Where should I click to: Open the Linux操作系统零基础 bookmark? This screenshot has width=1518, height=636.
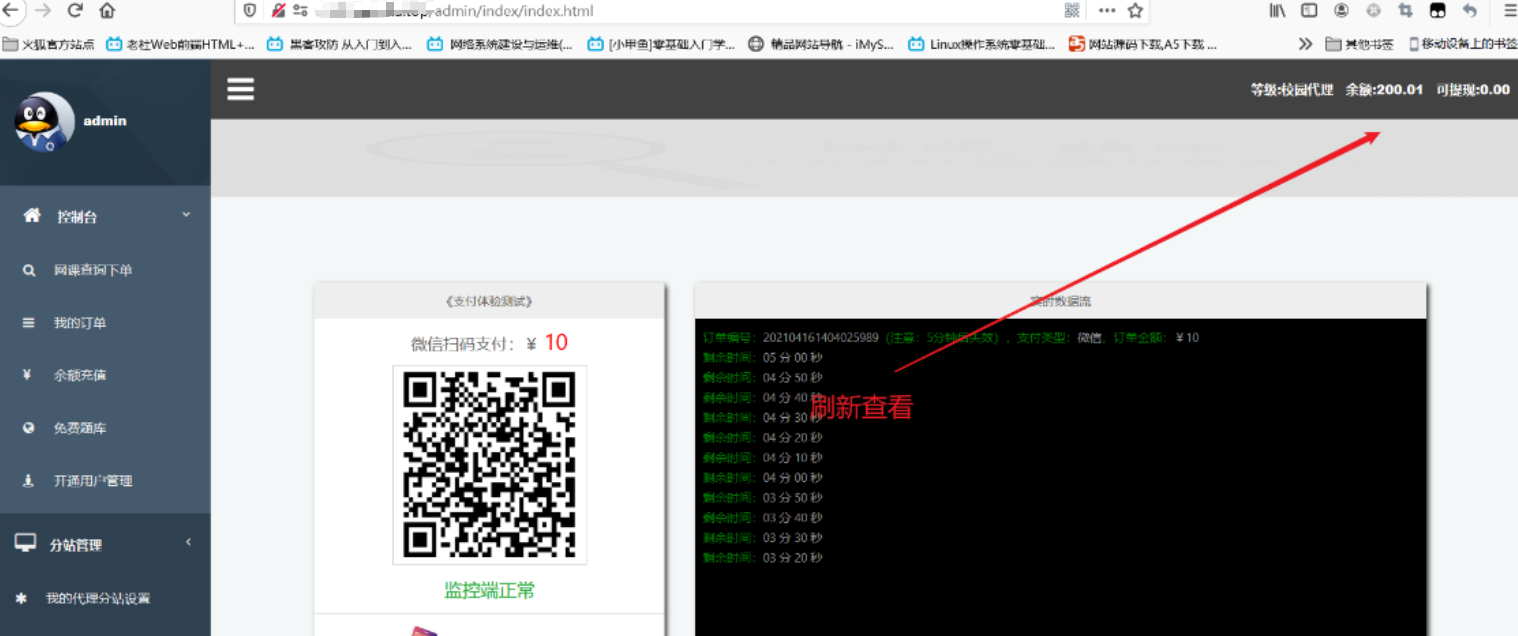[x=982, y=44]
